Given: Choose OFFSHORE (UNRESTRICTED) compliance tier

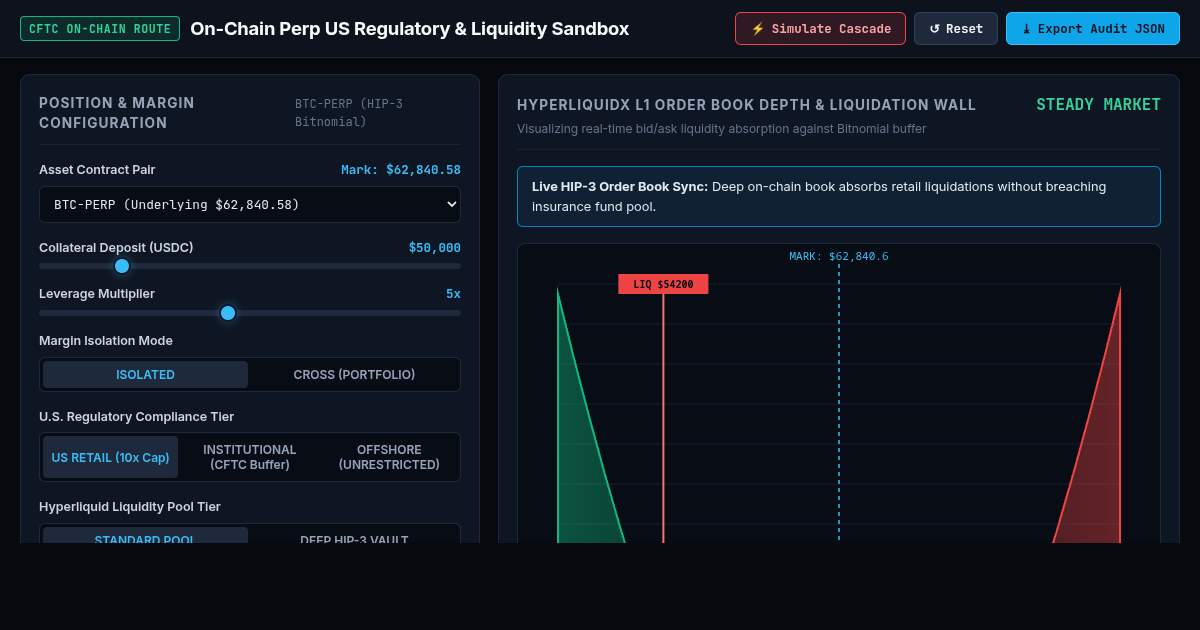Looking at the screenshot, I should [x=389, y=457].
